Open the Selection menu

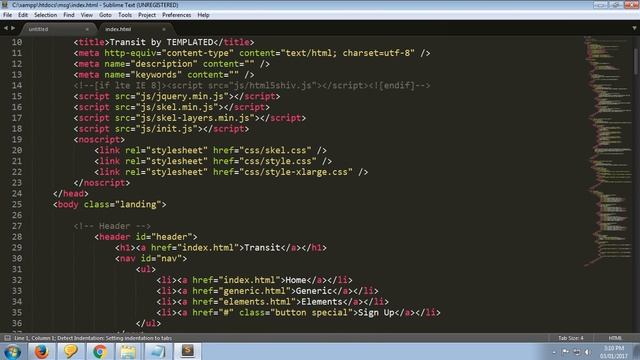coord(45,15)
